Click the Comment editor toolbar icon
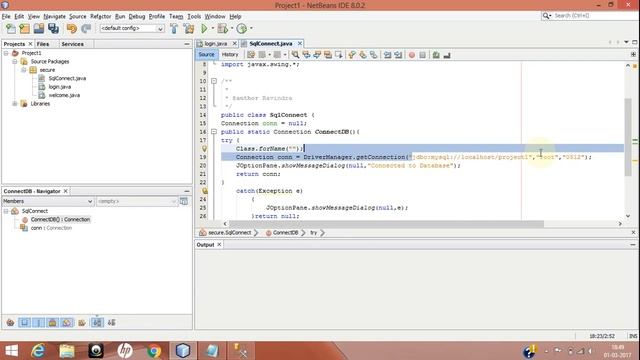The width and height of the screenshot is (640, 360). (436, 55)
